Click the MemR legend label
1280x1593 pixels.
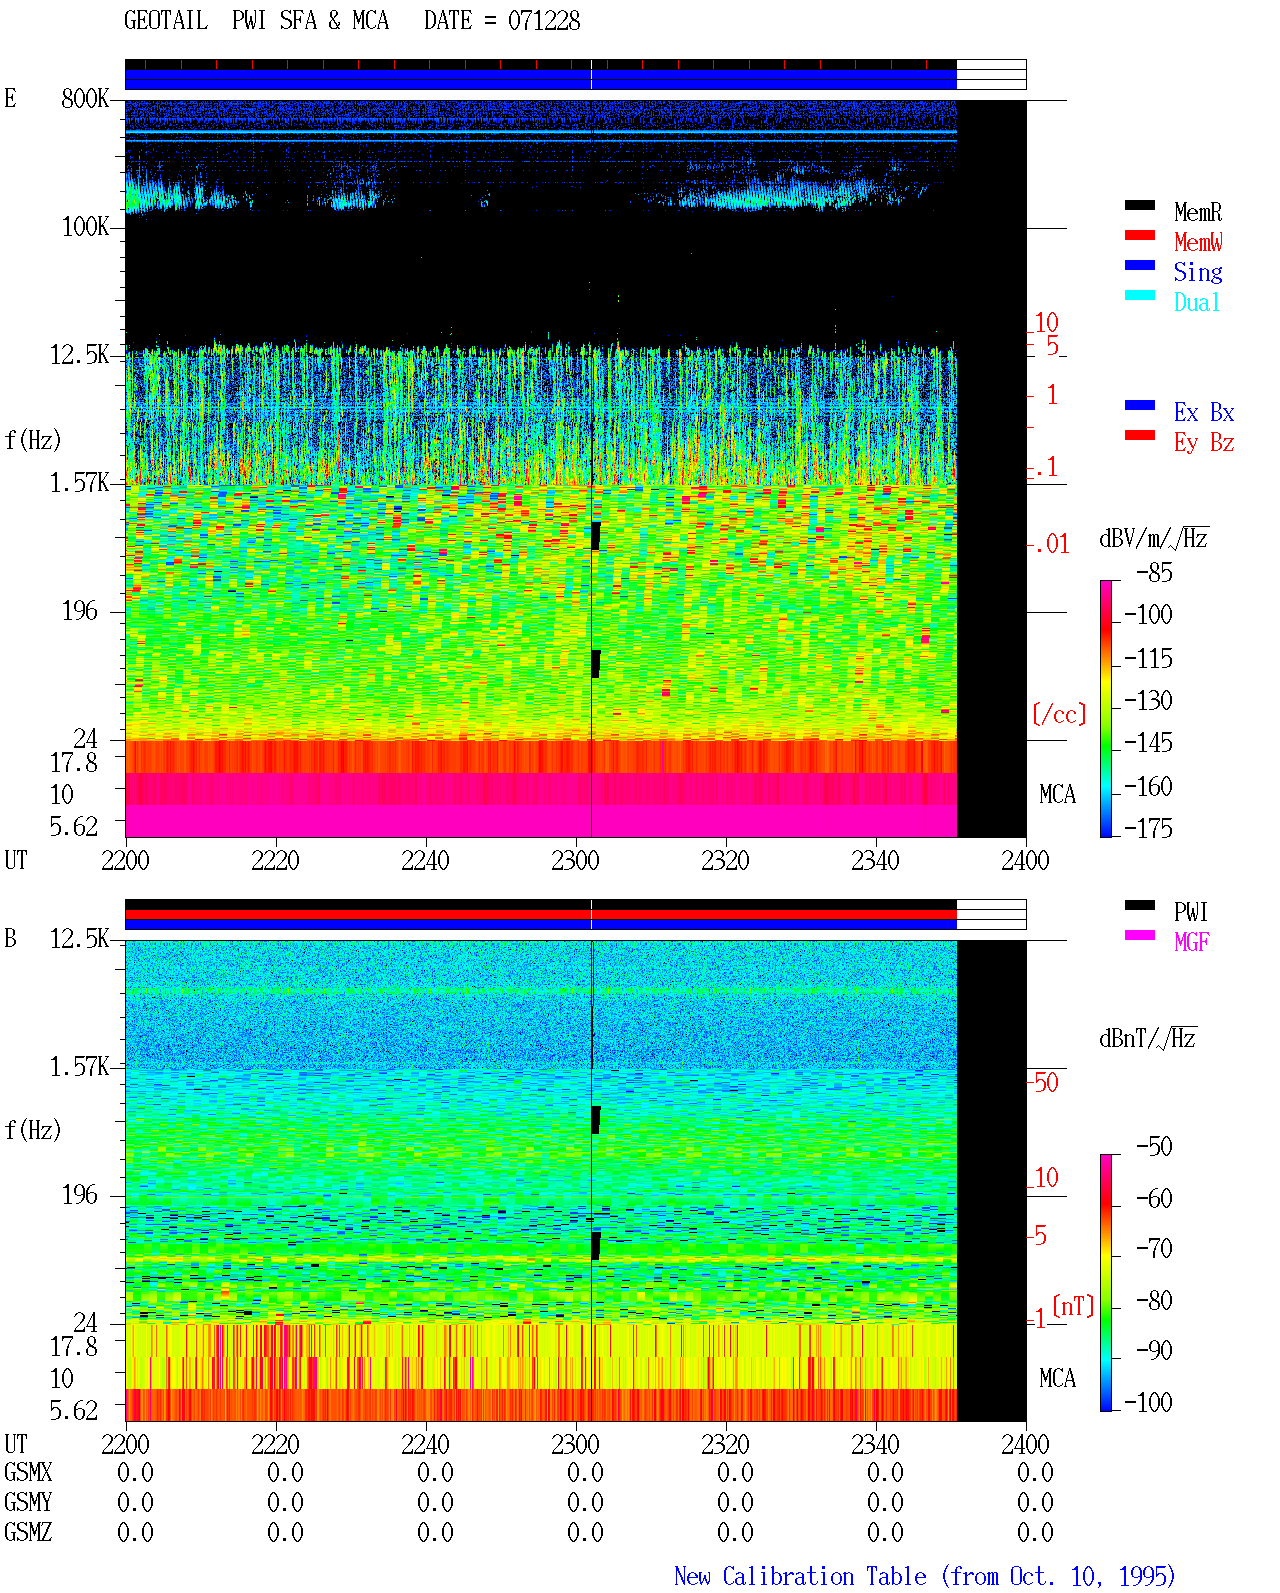(x=1198, y=212)
